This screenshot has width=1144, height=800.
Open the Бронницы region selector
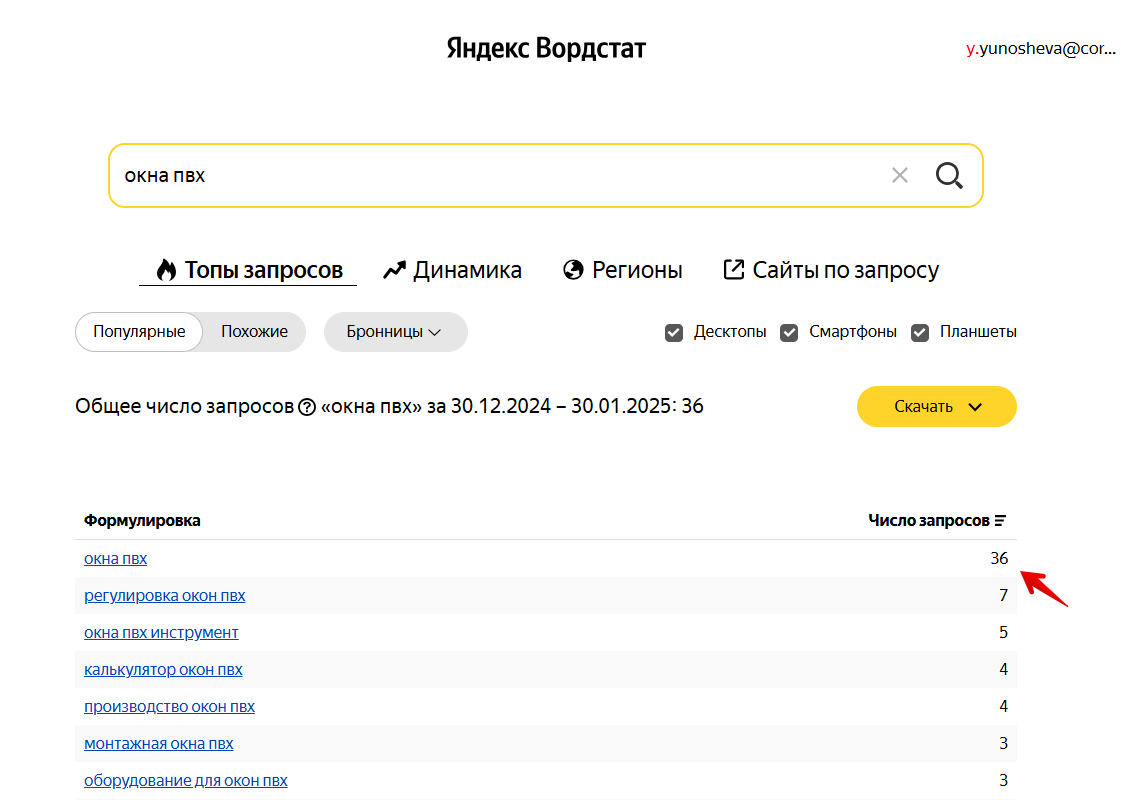coord(395,331)
